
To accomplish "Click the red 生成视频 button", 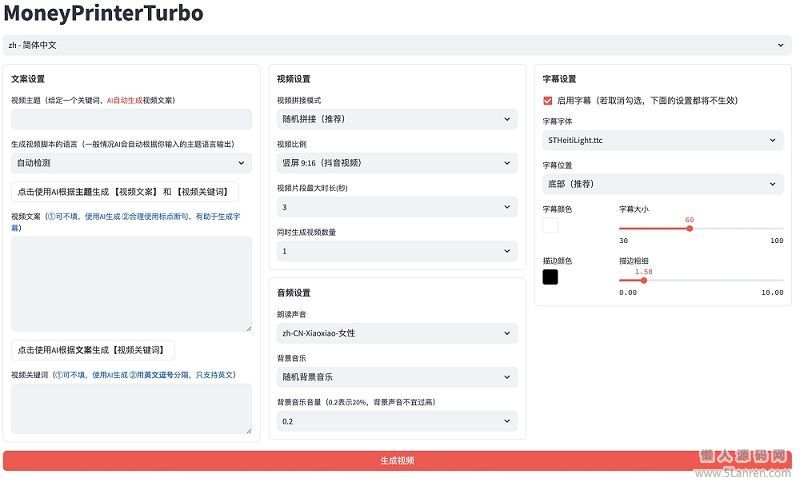I will click(397, 461).
